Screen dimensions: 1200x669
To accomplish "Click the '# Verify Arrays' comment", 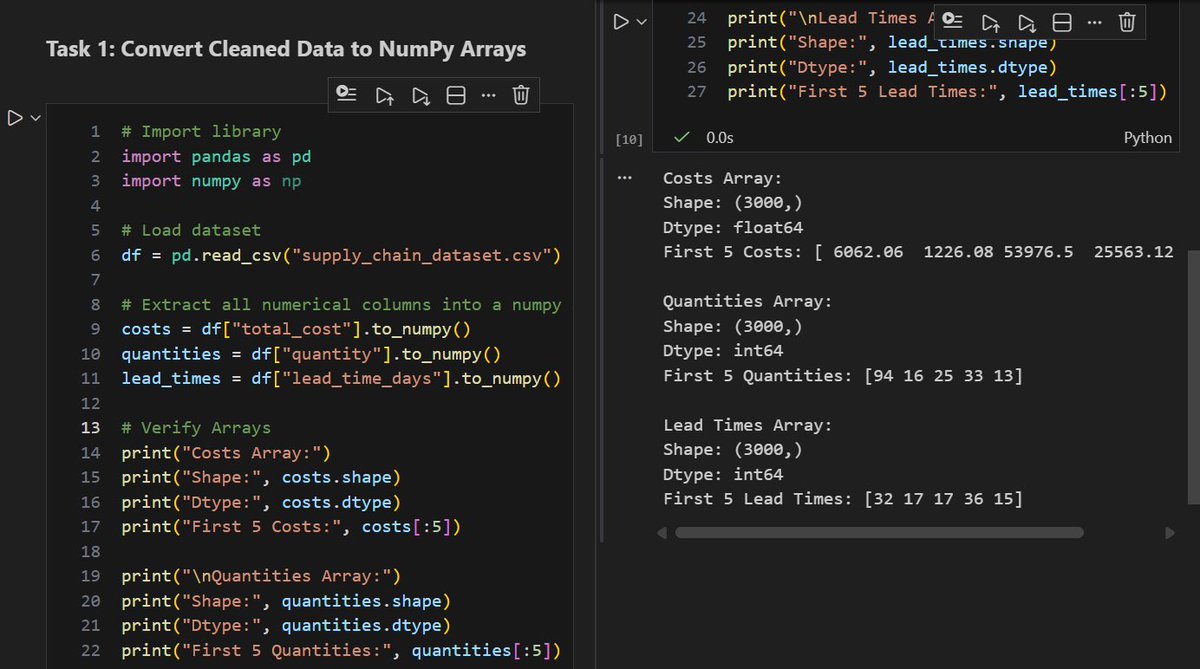I will [196, 427].
